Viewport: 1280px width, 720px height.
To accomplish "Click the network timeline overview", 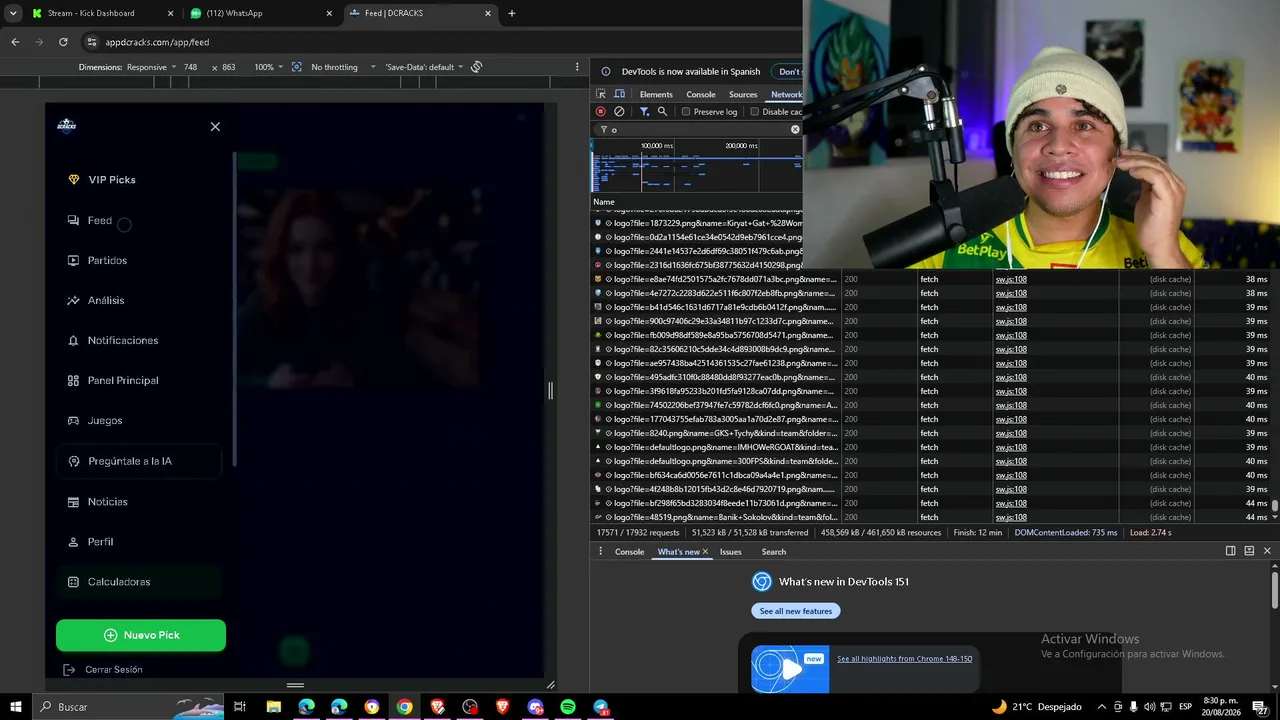I will [x=696, y=165].
